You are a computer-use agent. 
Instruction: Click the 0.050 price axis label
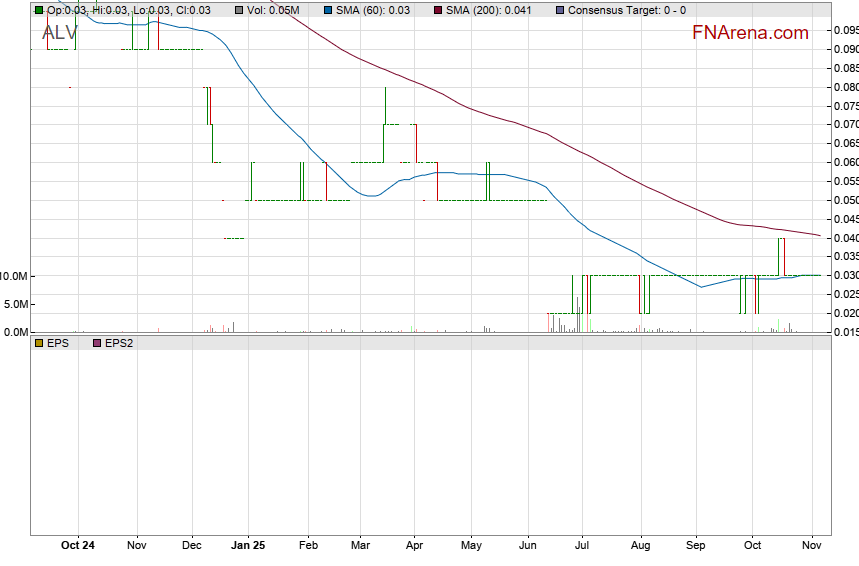[x=845, y=200]
